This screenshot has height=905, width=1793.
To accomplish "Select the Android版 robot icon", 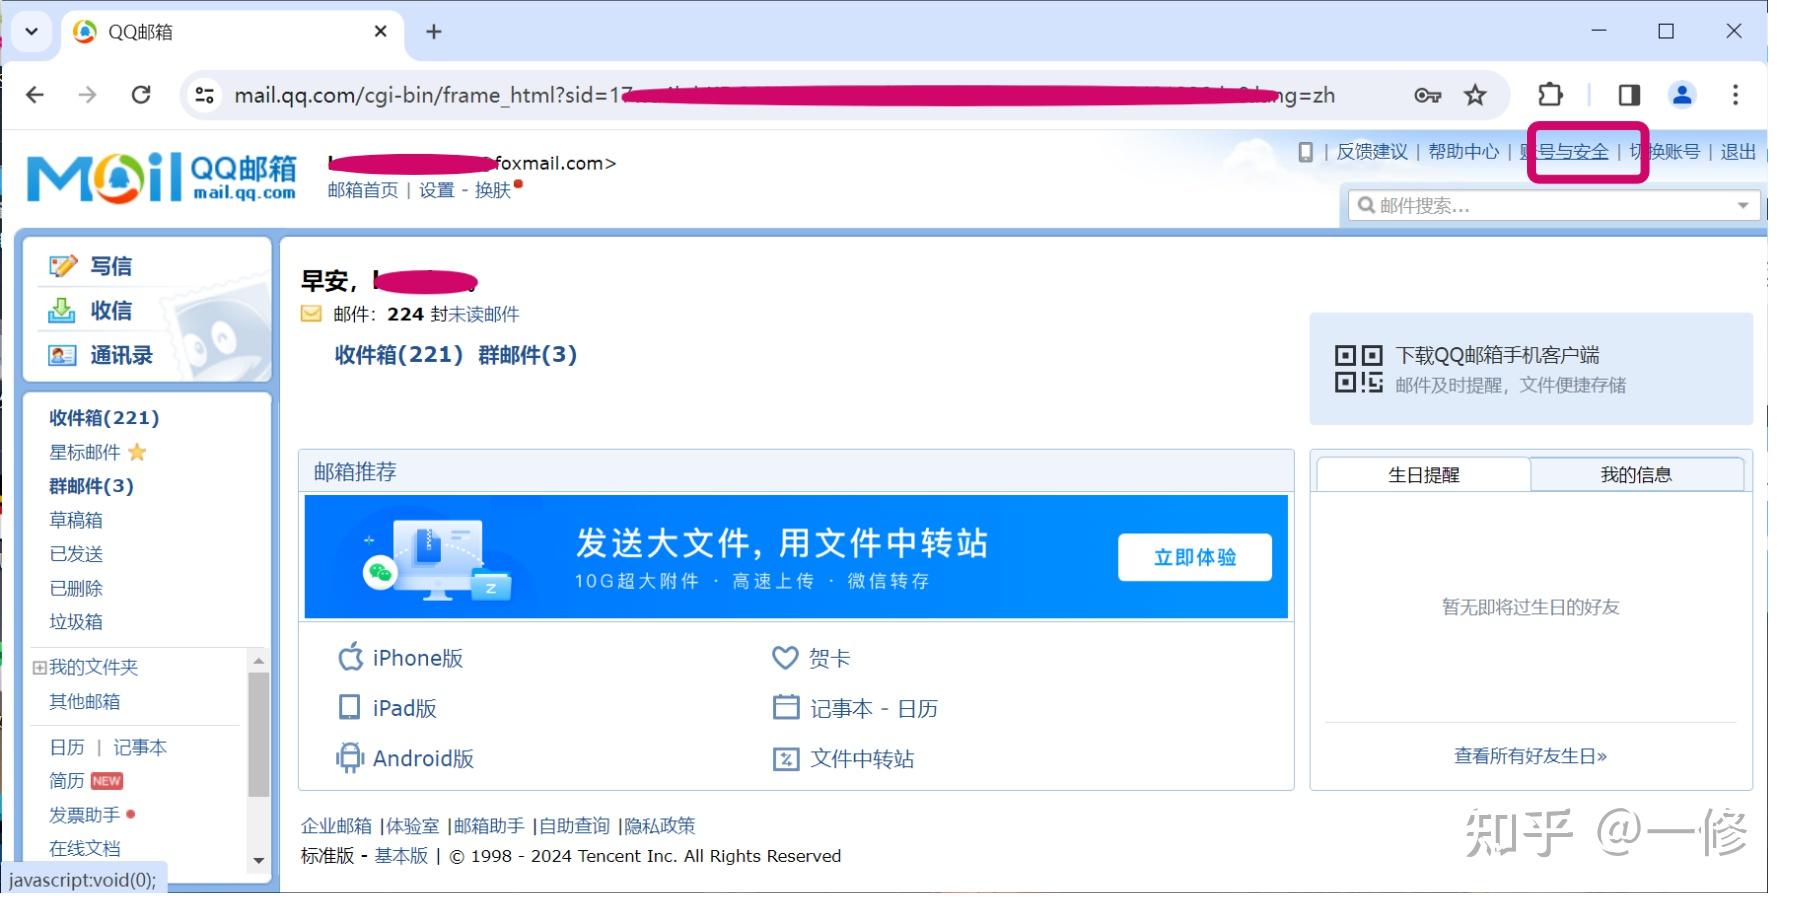I will pyautogui.click(x=349, y=757).
